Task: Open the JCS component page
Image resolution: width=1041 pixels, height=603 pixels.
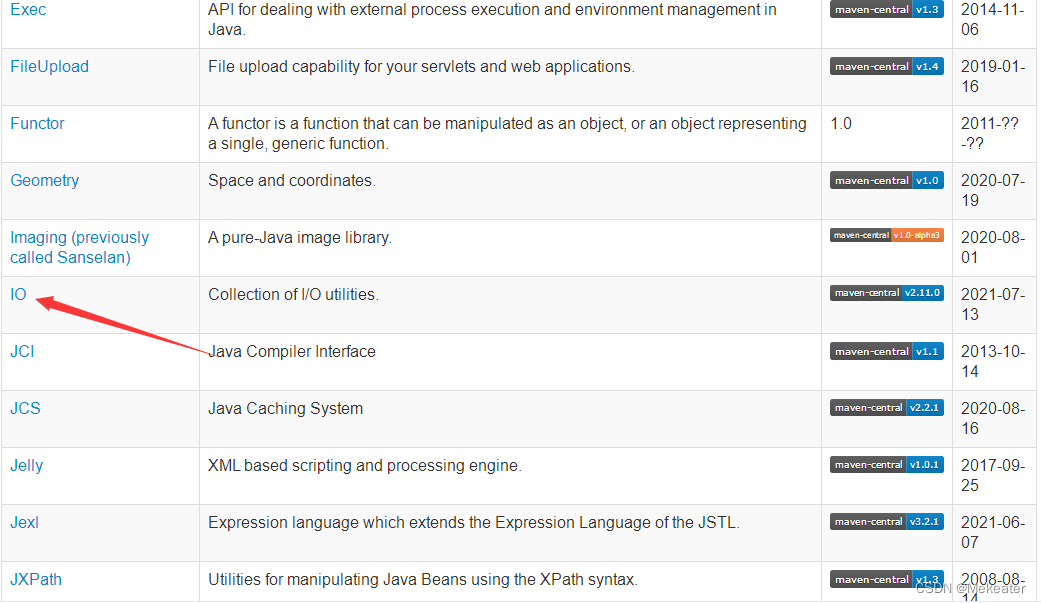Action: coord(24,408)
